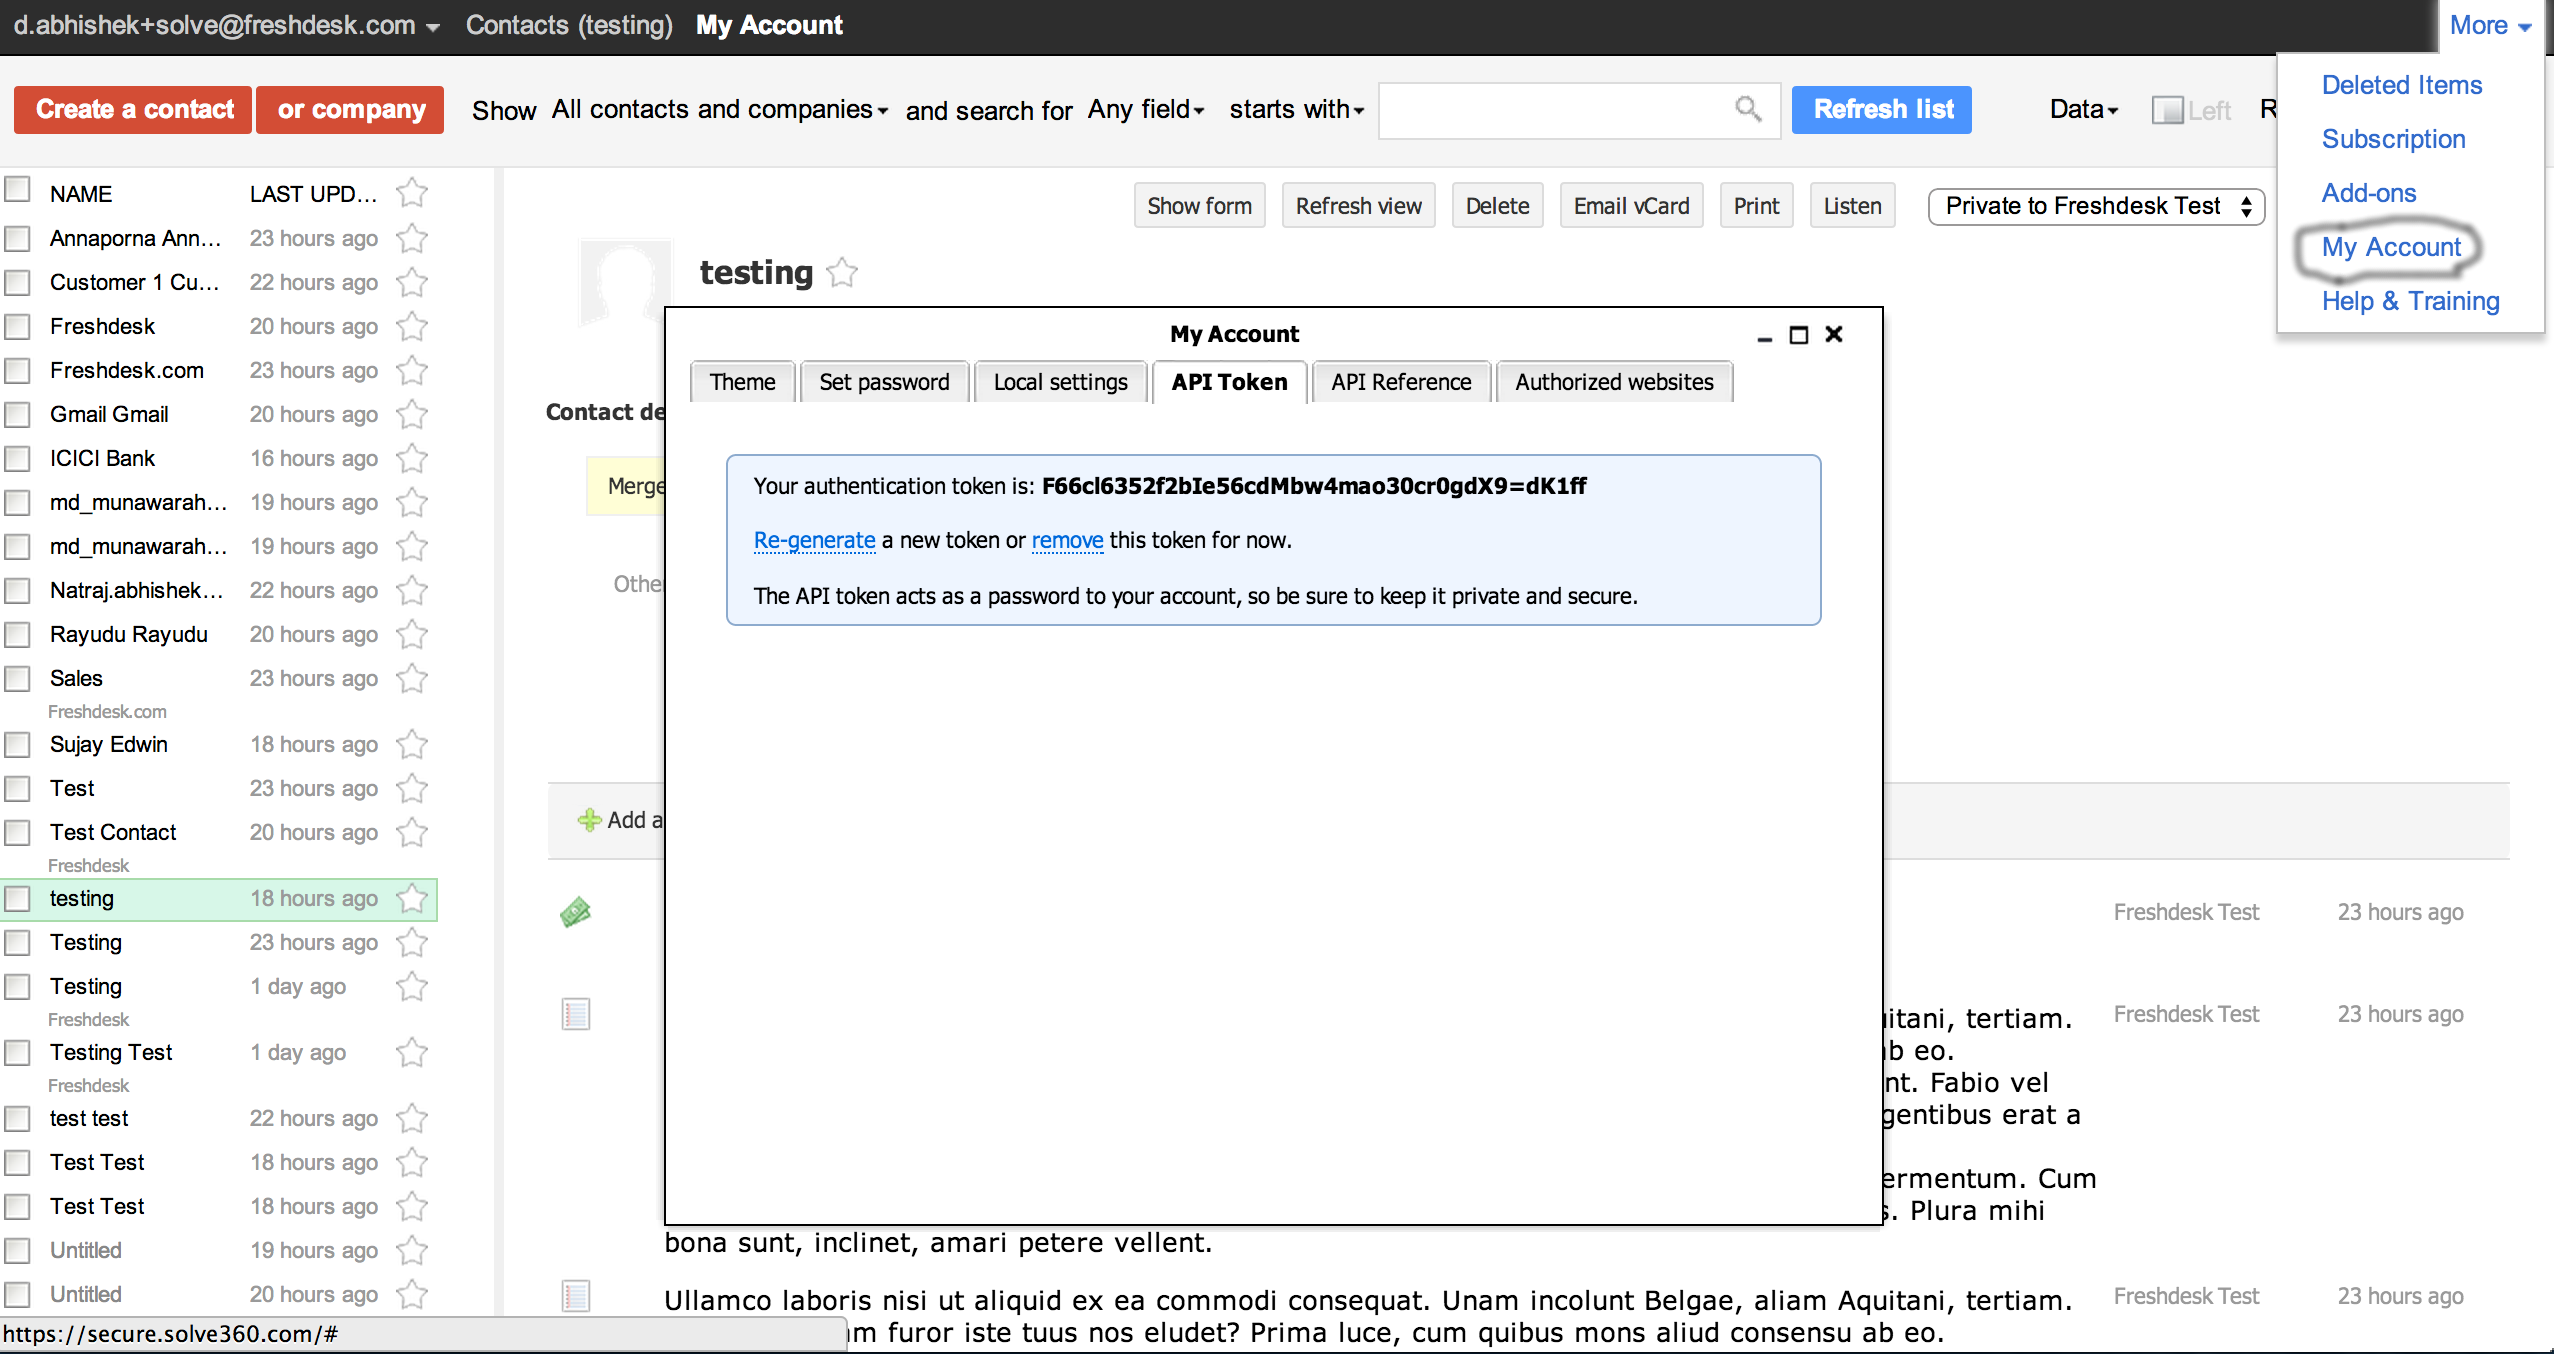Star the Freshdesk.com contact row
The width and height of the screenshot is (2554, 1354).
click(x=412, y=370)
